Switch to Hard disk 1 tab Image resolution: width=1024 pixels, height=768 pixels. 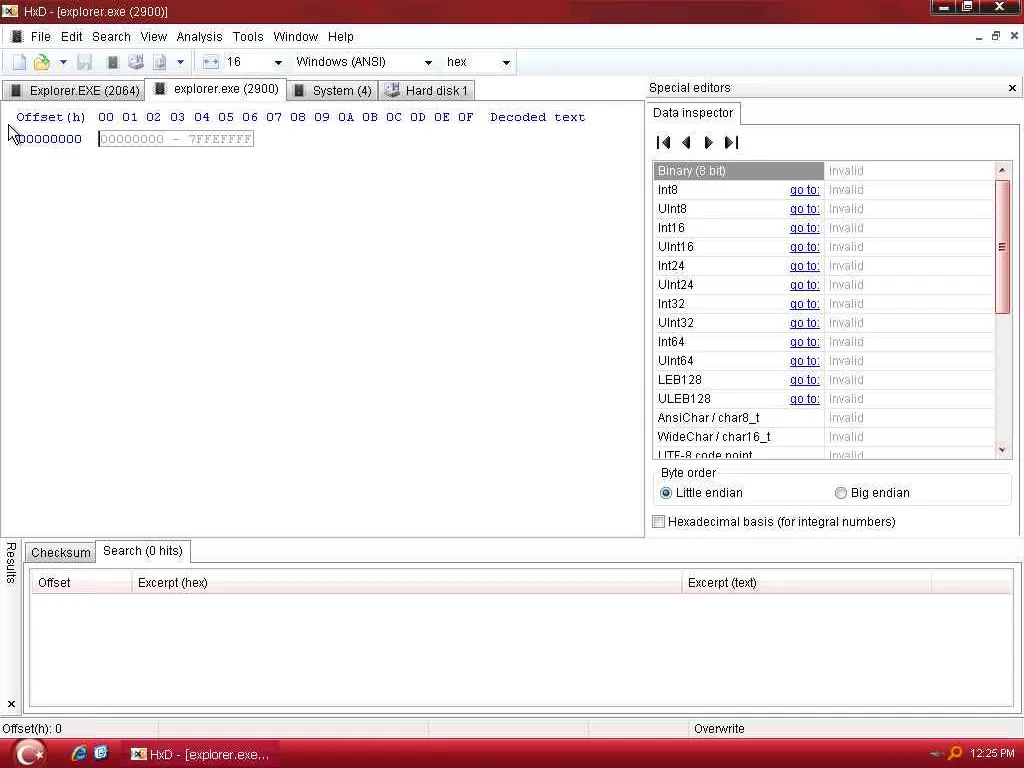[x=426, y=91]
